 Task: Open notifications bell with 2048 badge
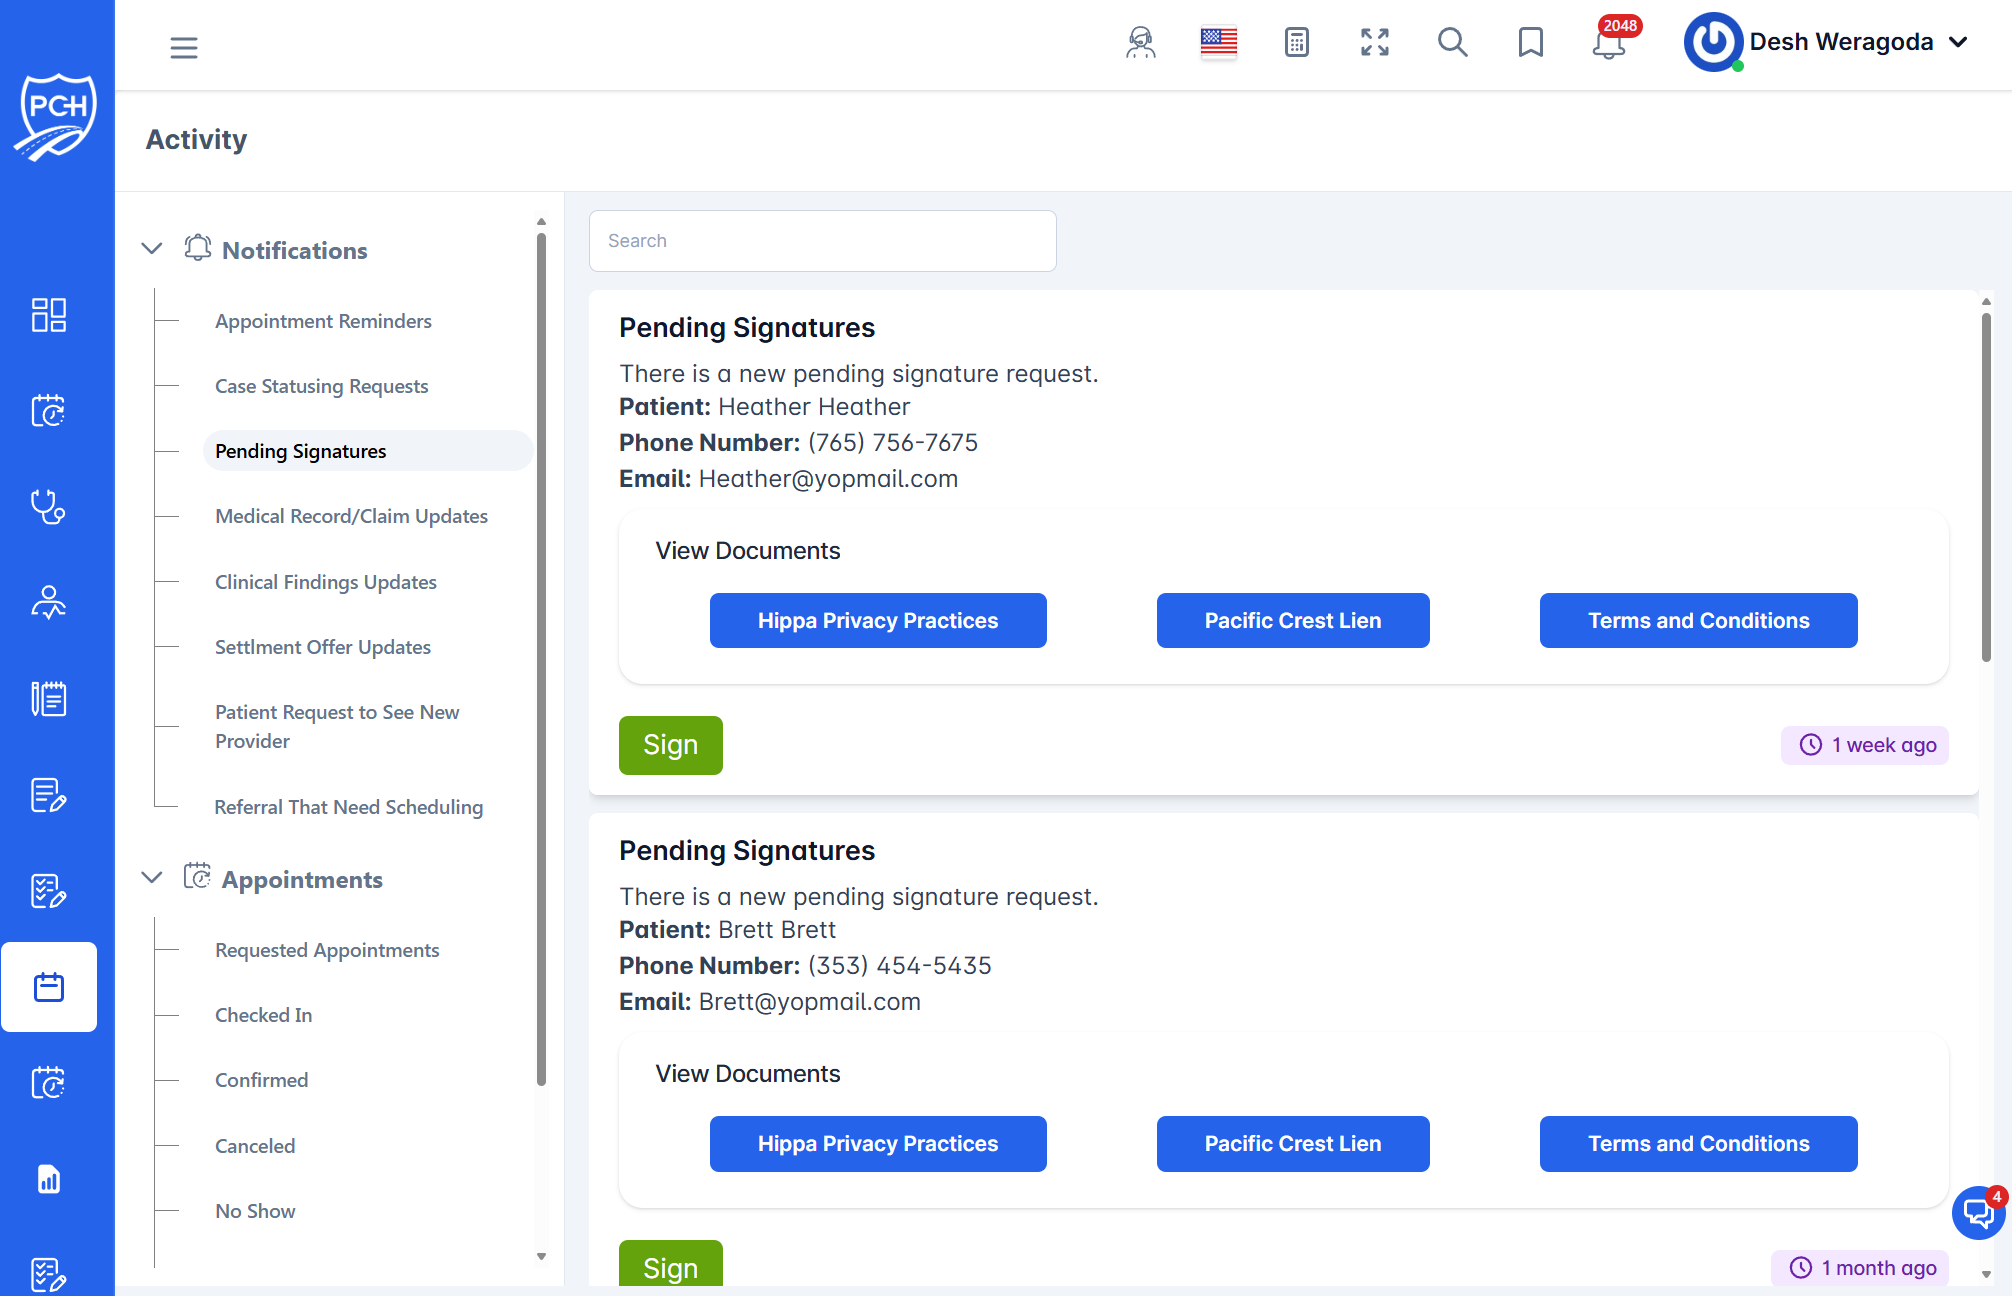[1609, 43]
